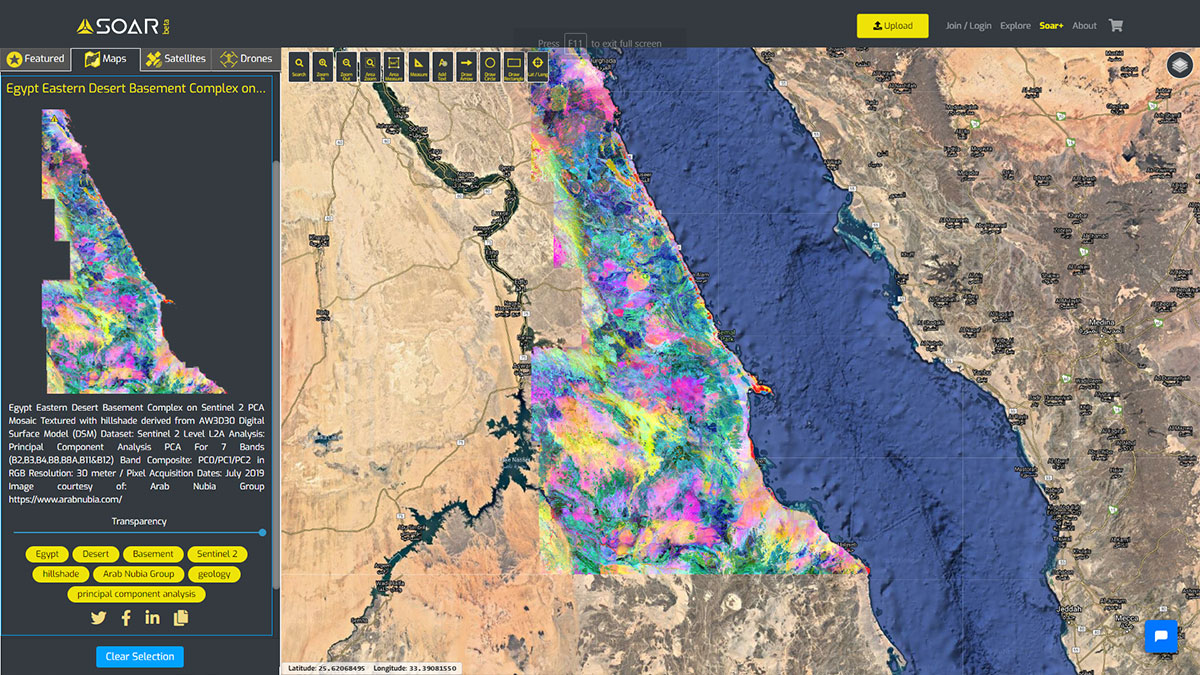The height and width of the screenshot is (675, 1200).
Task: Copy the map link icon
Action: coord(180,618)
